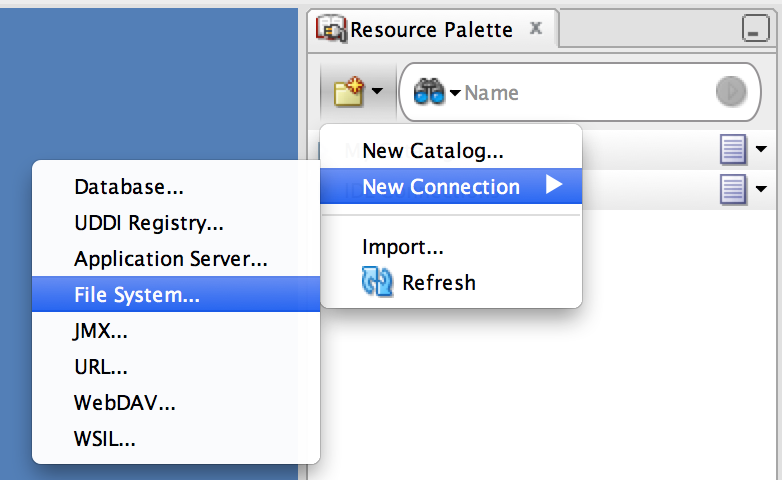This screenshot has height=480, width=782.
Task: Click the grey start search arrow button
Action: [731, 91]
